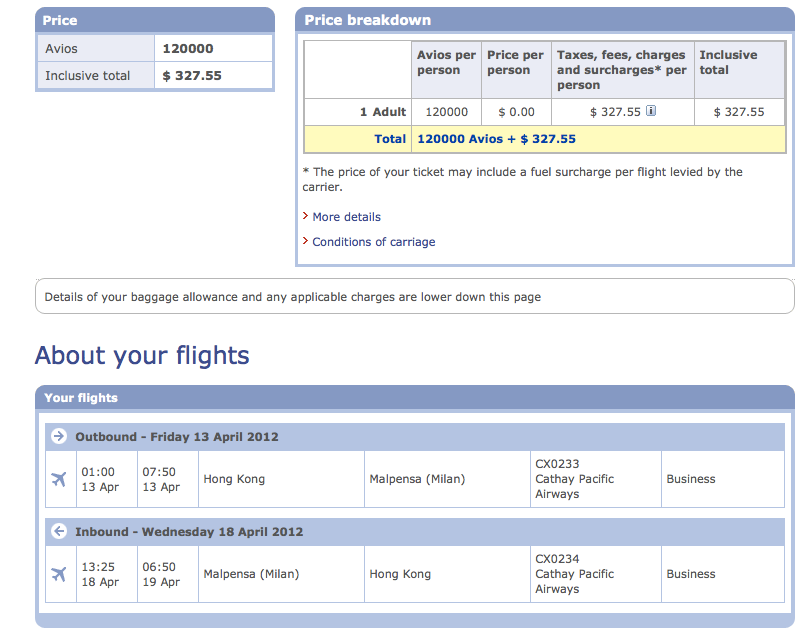Viewport: 799px width, 633px height.
Task: Click the CX0233 Cathay Pacific Airways cell
Action: click(595, 479)
